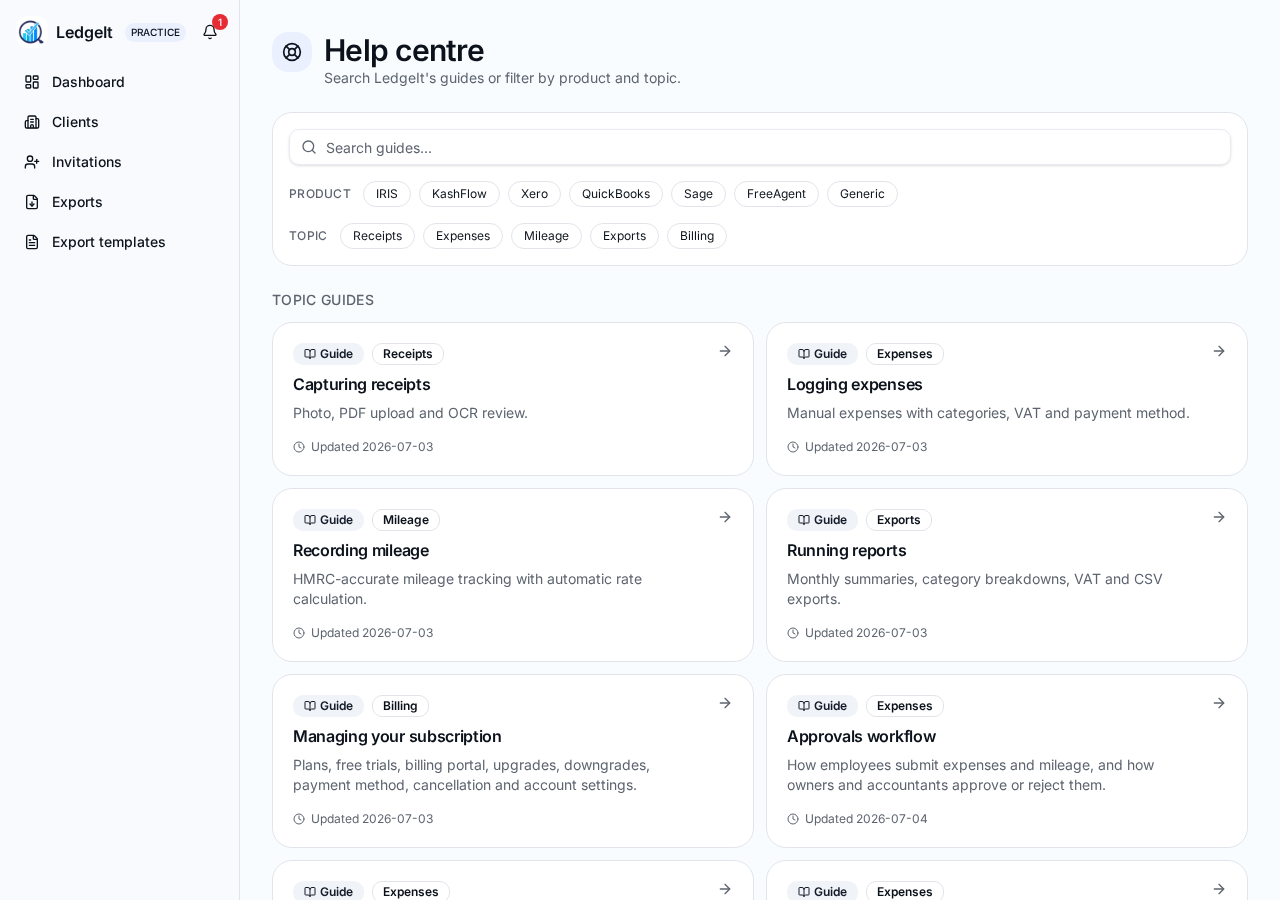Click the Invitations user-plus icon
This screenshot has width=1280, height=900.
(32, 162)
